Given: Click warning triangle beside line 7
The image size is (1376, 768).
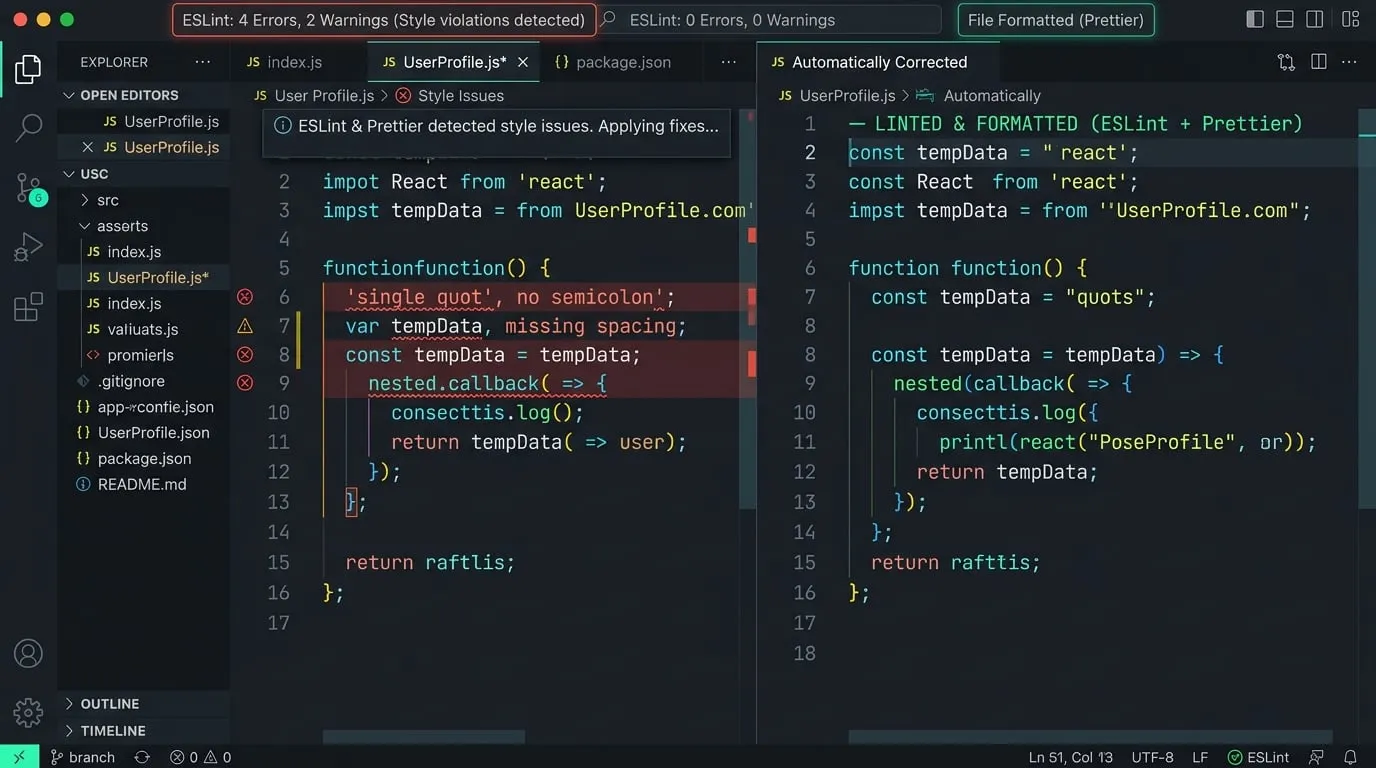Looking at the screenshot, I should [245, 326].
